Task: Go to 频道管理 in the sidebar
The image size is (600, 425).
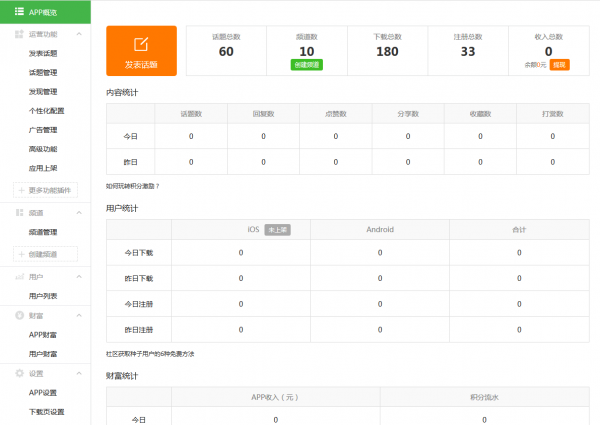Action: pyautogui.click(x=43, y=232)
